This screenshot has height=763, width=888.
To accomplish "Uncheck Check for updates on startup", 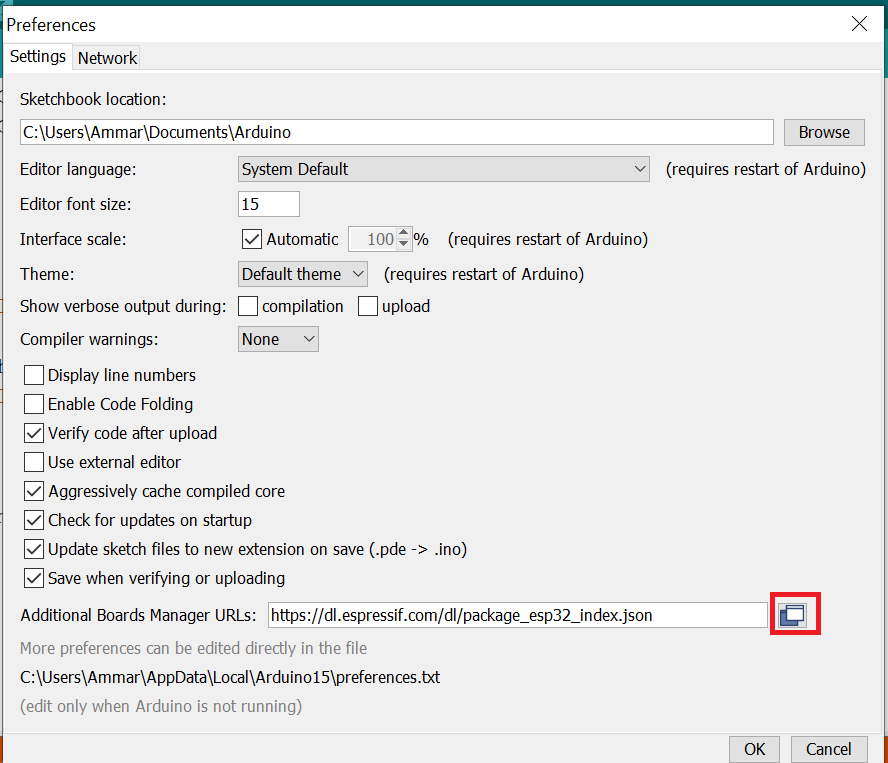I will 34,520.
